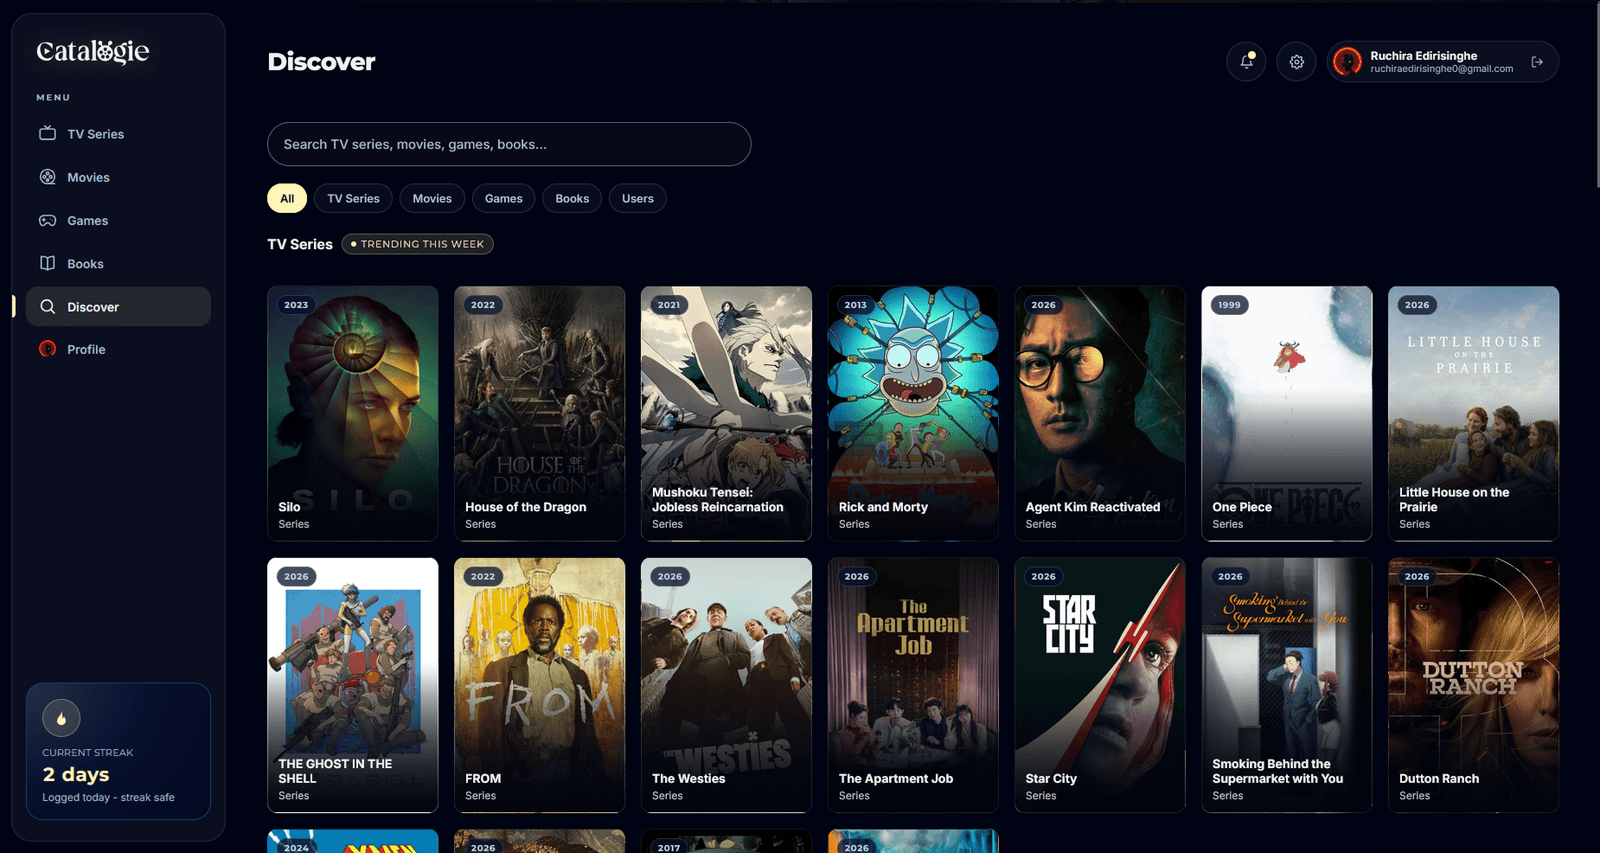Click the 2 days streak text
The height and width of the screenshot is (853, 1600).
(76, 774)
